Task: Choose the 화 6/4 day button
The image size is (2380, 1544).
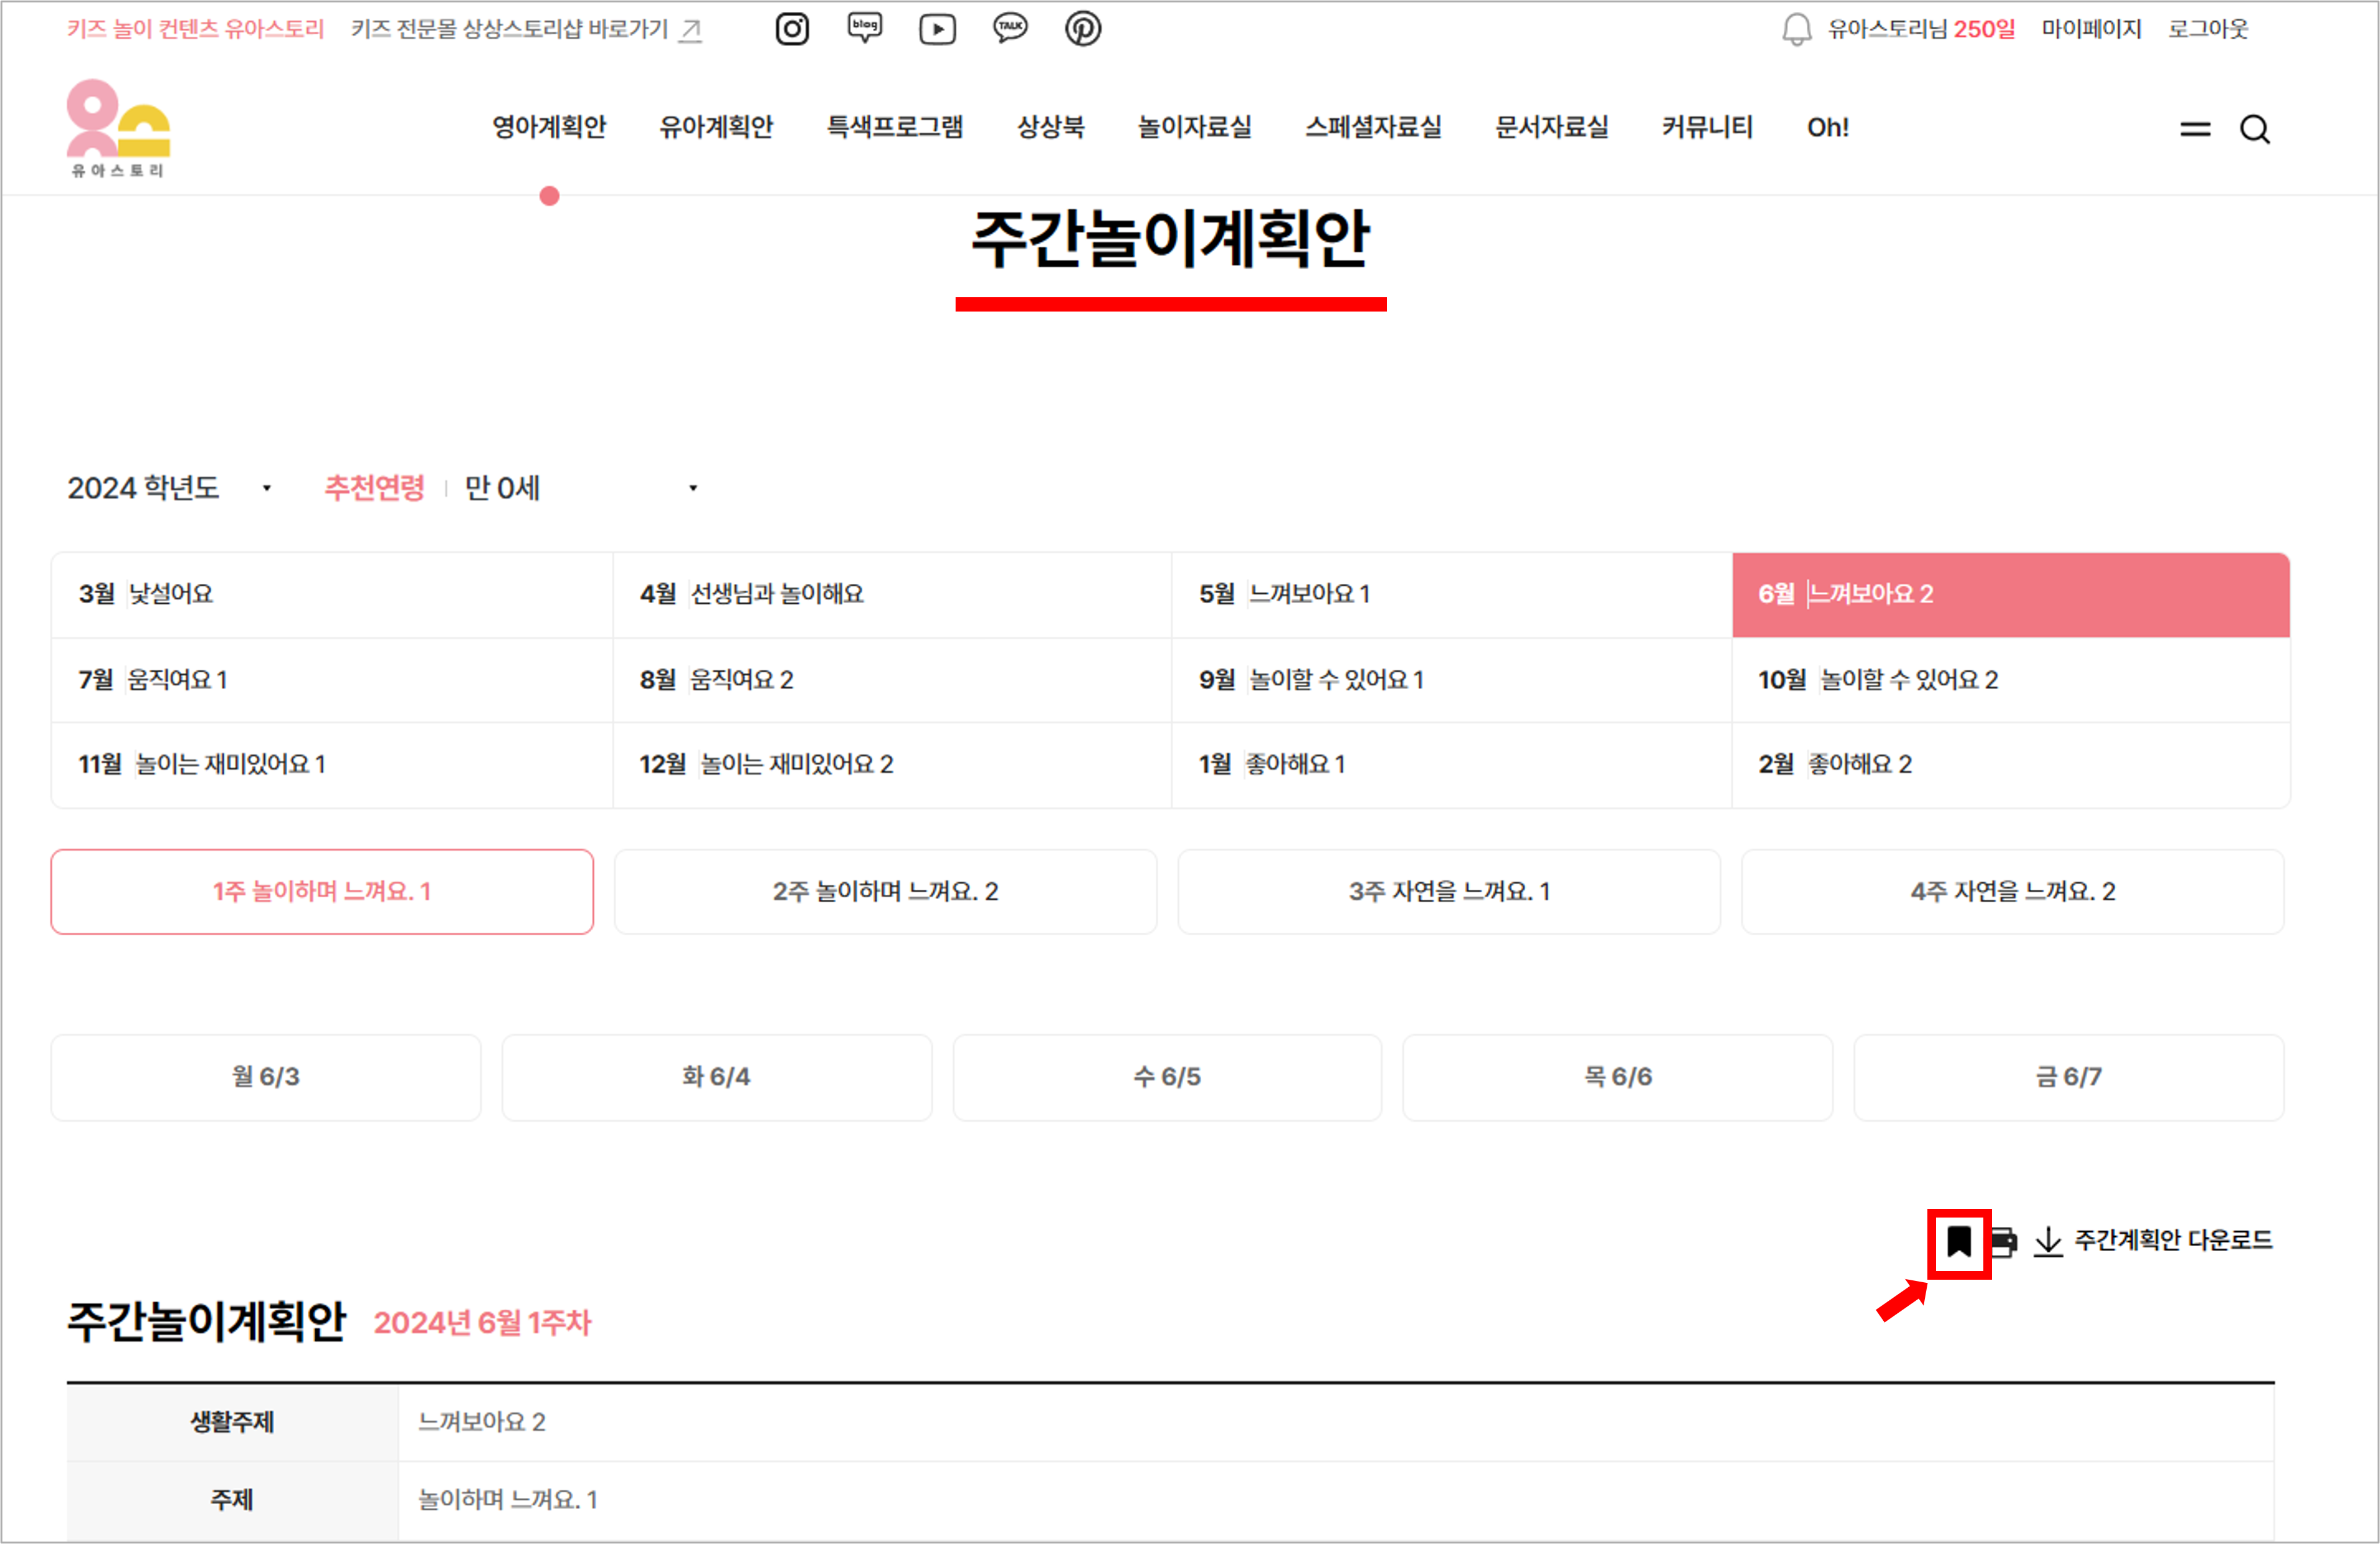Action: click(717, 1078)
